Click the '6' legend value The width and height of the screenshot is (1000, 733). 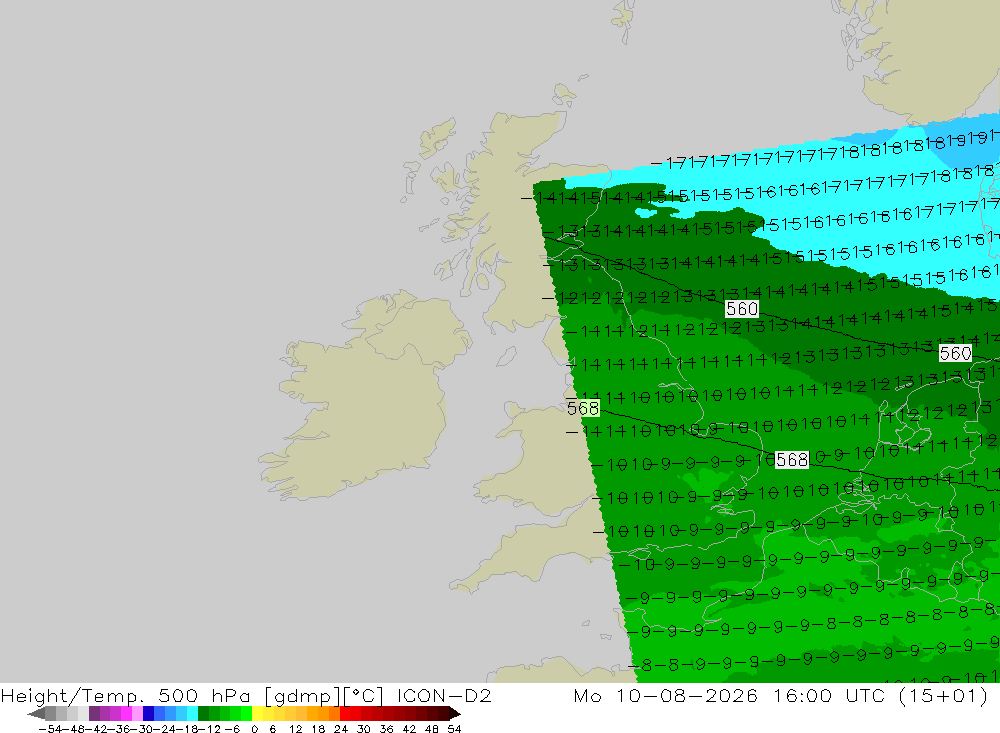(x=272, y=729)
